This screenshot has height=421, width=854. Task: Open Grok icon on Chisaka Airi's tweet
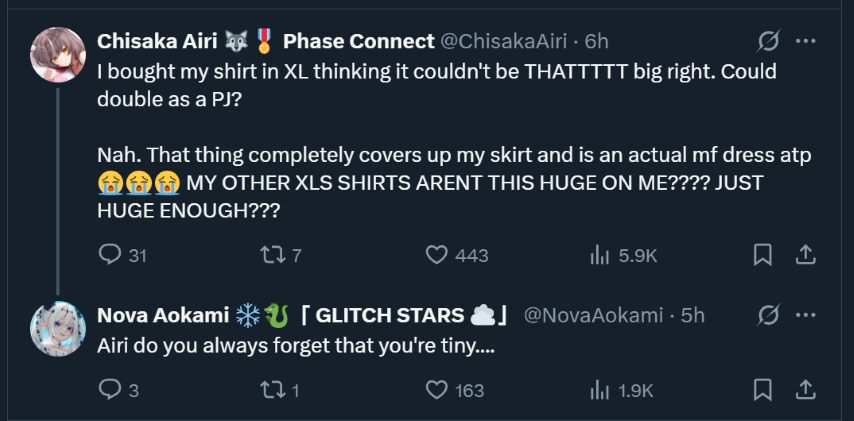[x=768, y=41]
